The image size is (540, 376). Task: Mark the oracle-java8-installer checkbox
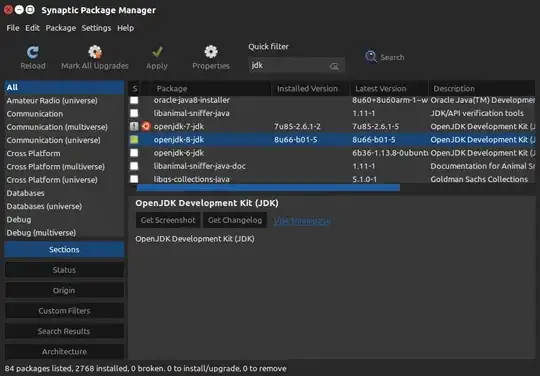coord(134,100)
